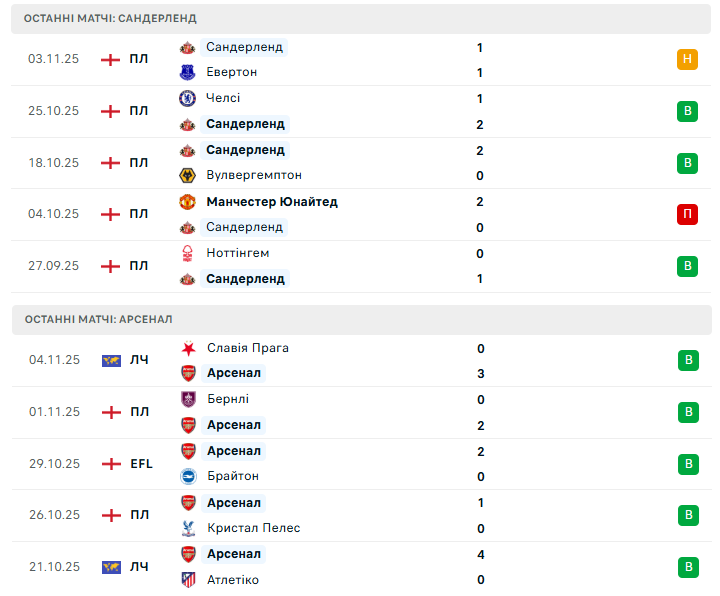This screenshot has width=720, height=596.
Task: Click the Nottingham Forest crest icon
Action: [187, 254]
